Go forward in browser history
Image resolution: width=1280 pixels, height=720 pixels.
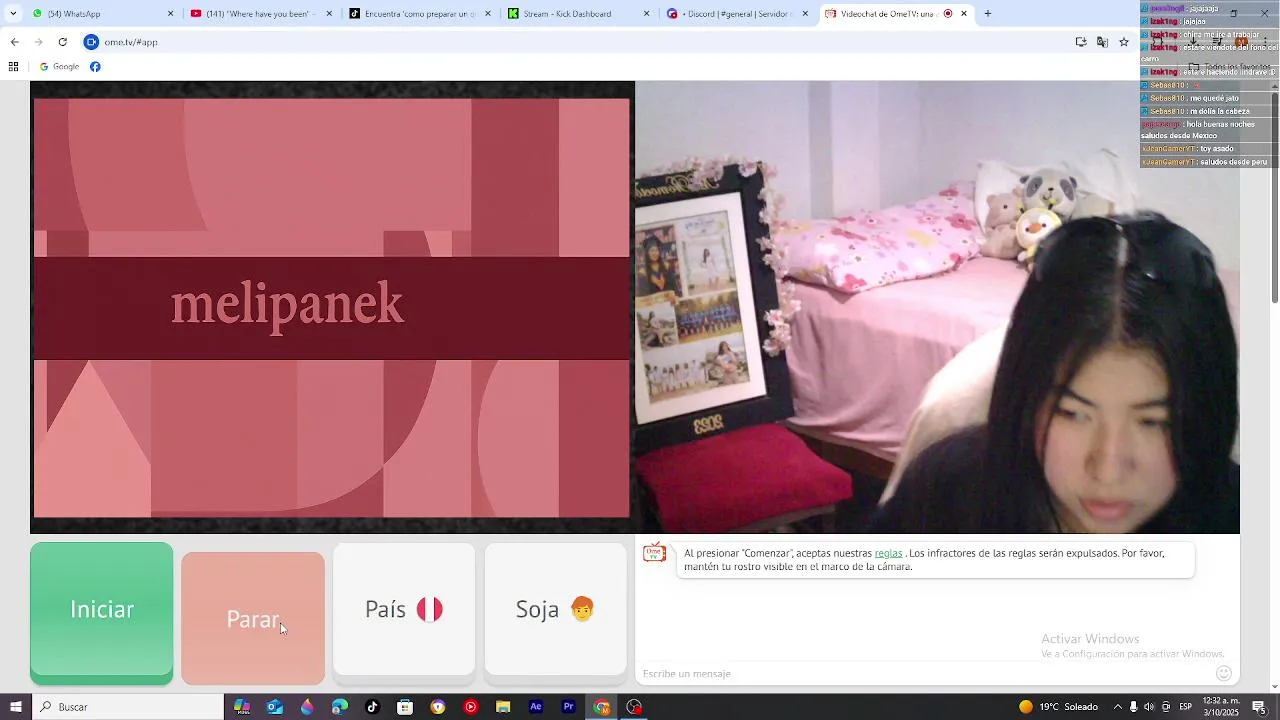[x=38, y=42]
